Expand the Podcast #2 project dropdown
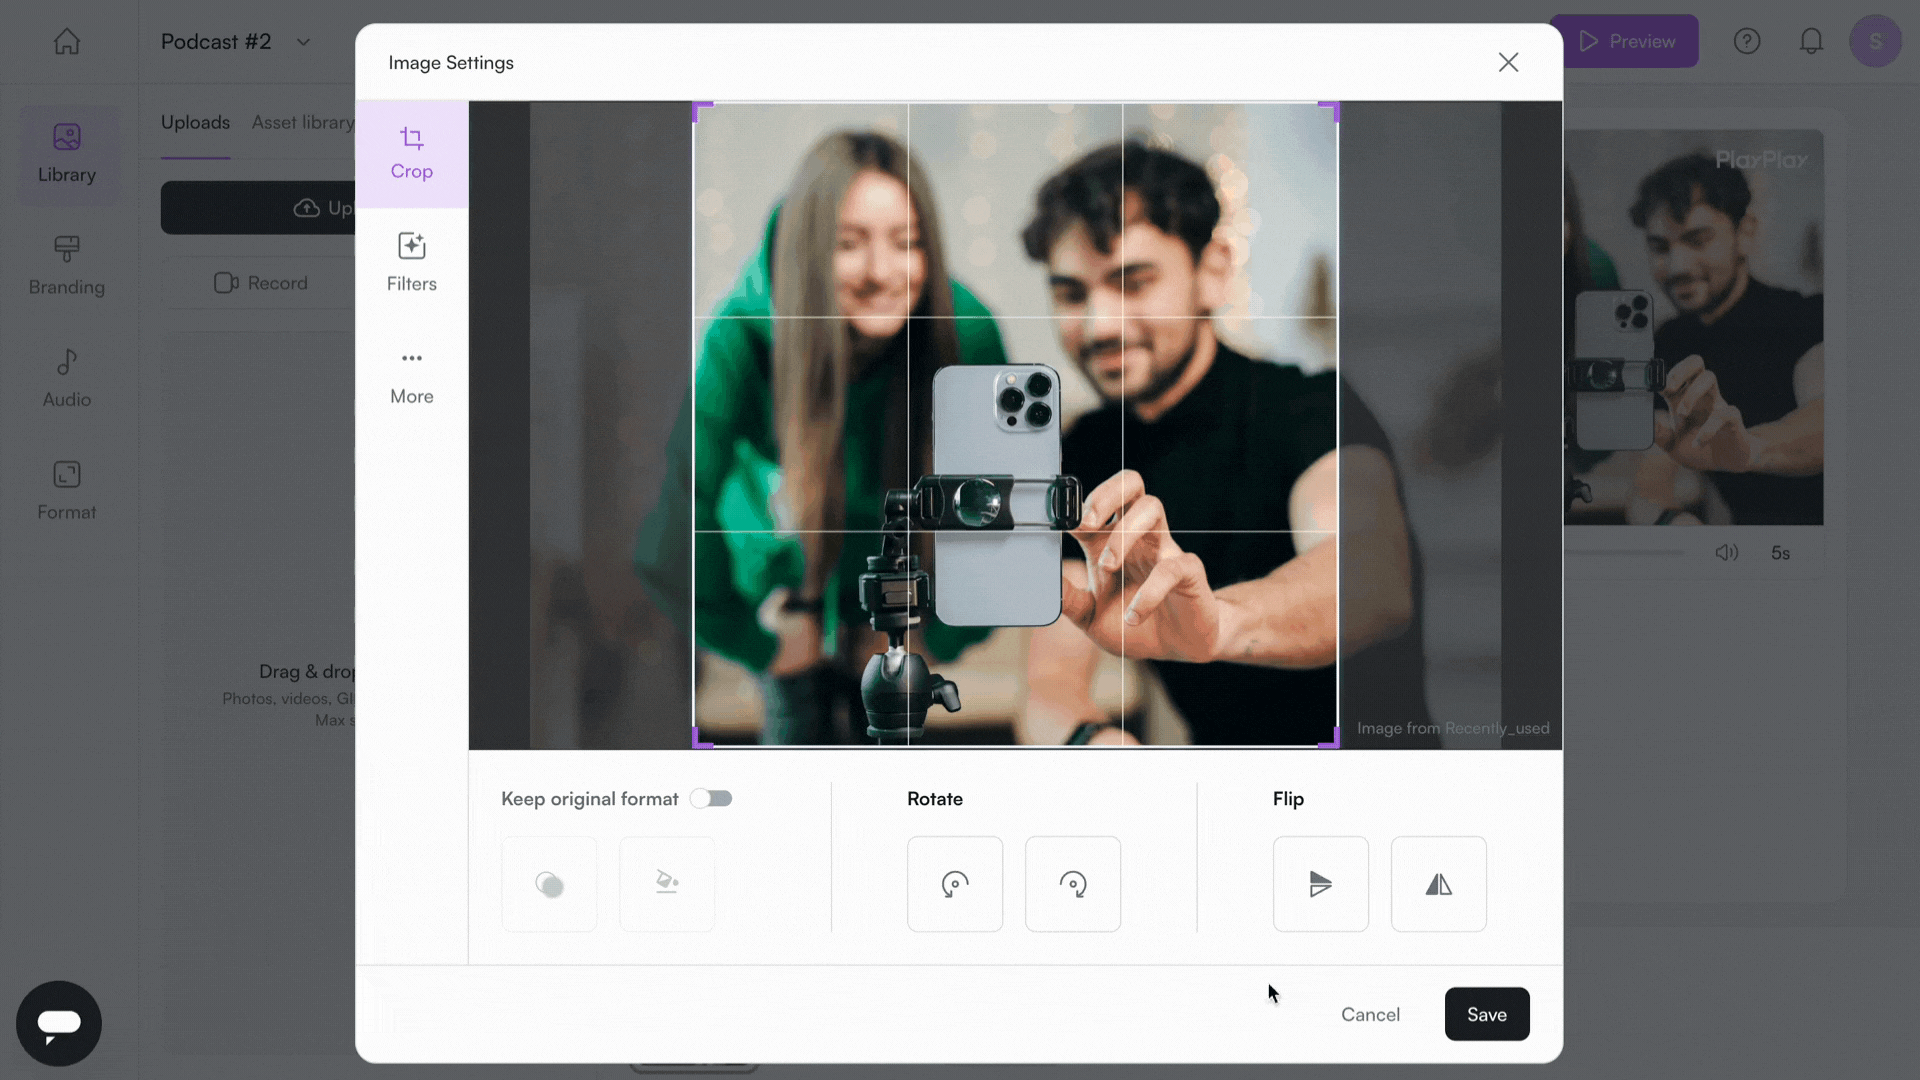The width and height of the screenshot is (1920, 1080). [303, 42]
